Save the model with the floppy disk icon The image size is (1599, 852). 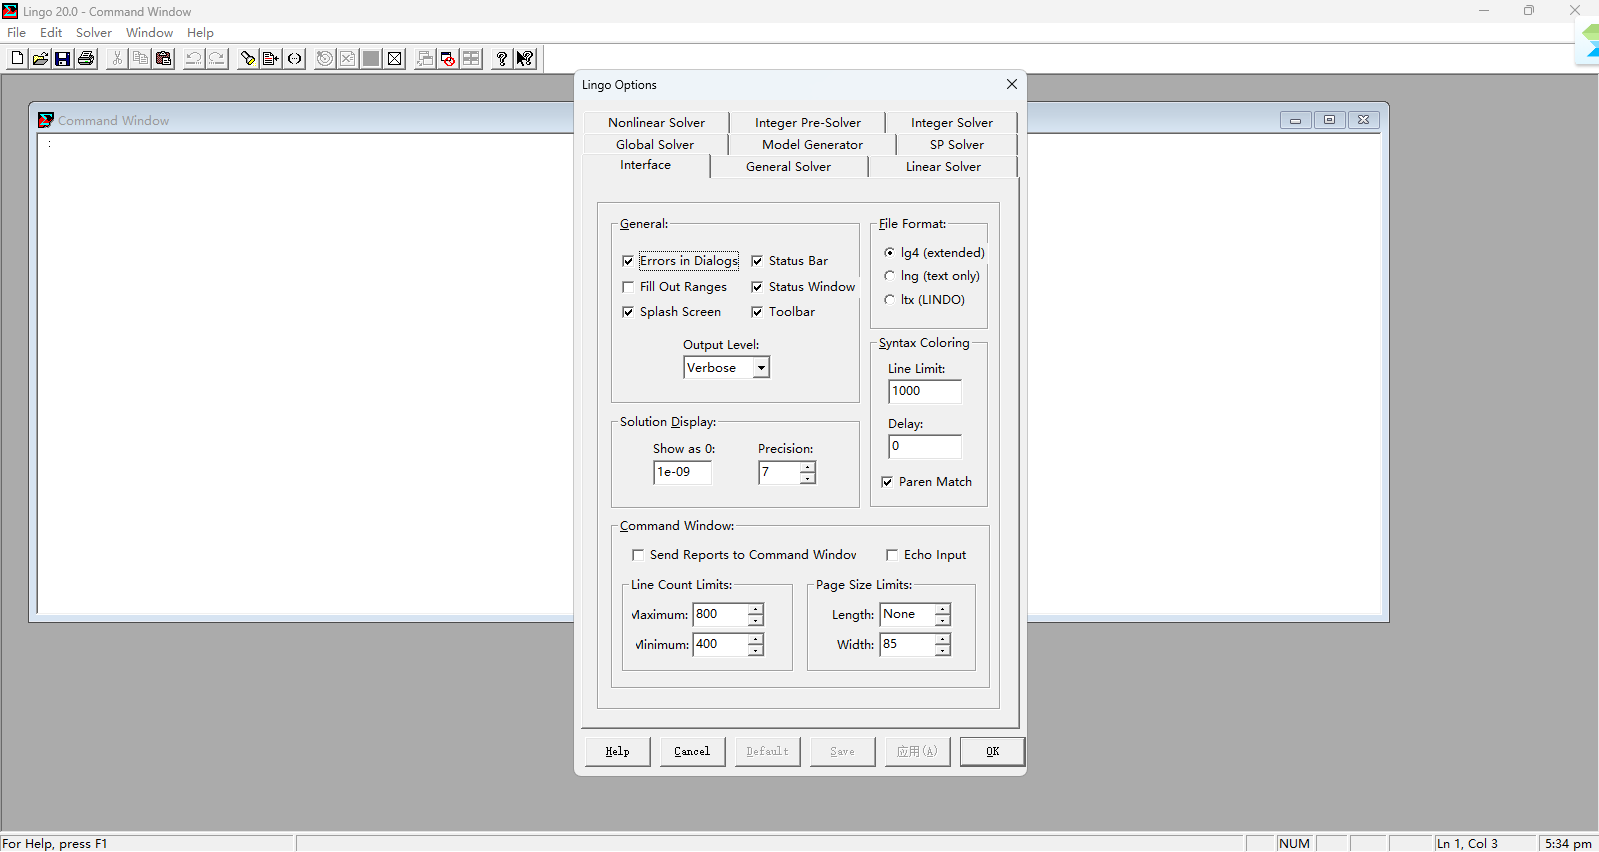tap(63, 59)
